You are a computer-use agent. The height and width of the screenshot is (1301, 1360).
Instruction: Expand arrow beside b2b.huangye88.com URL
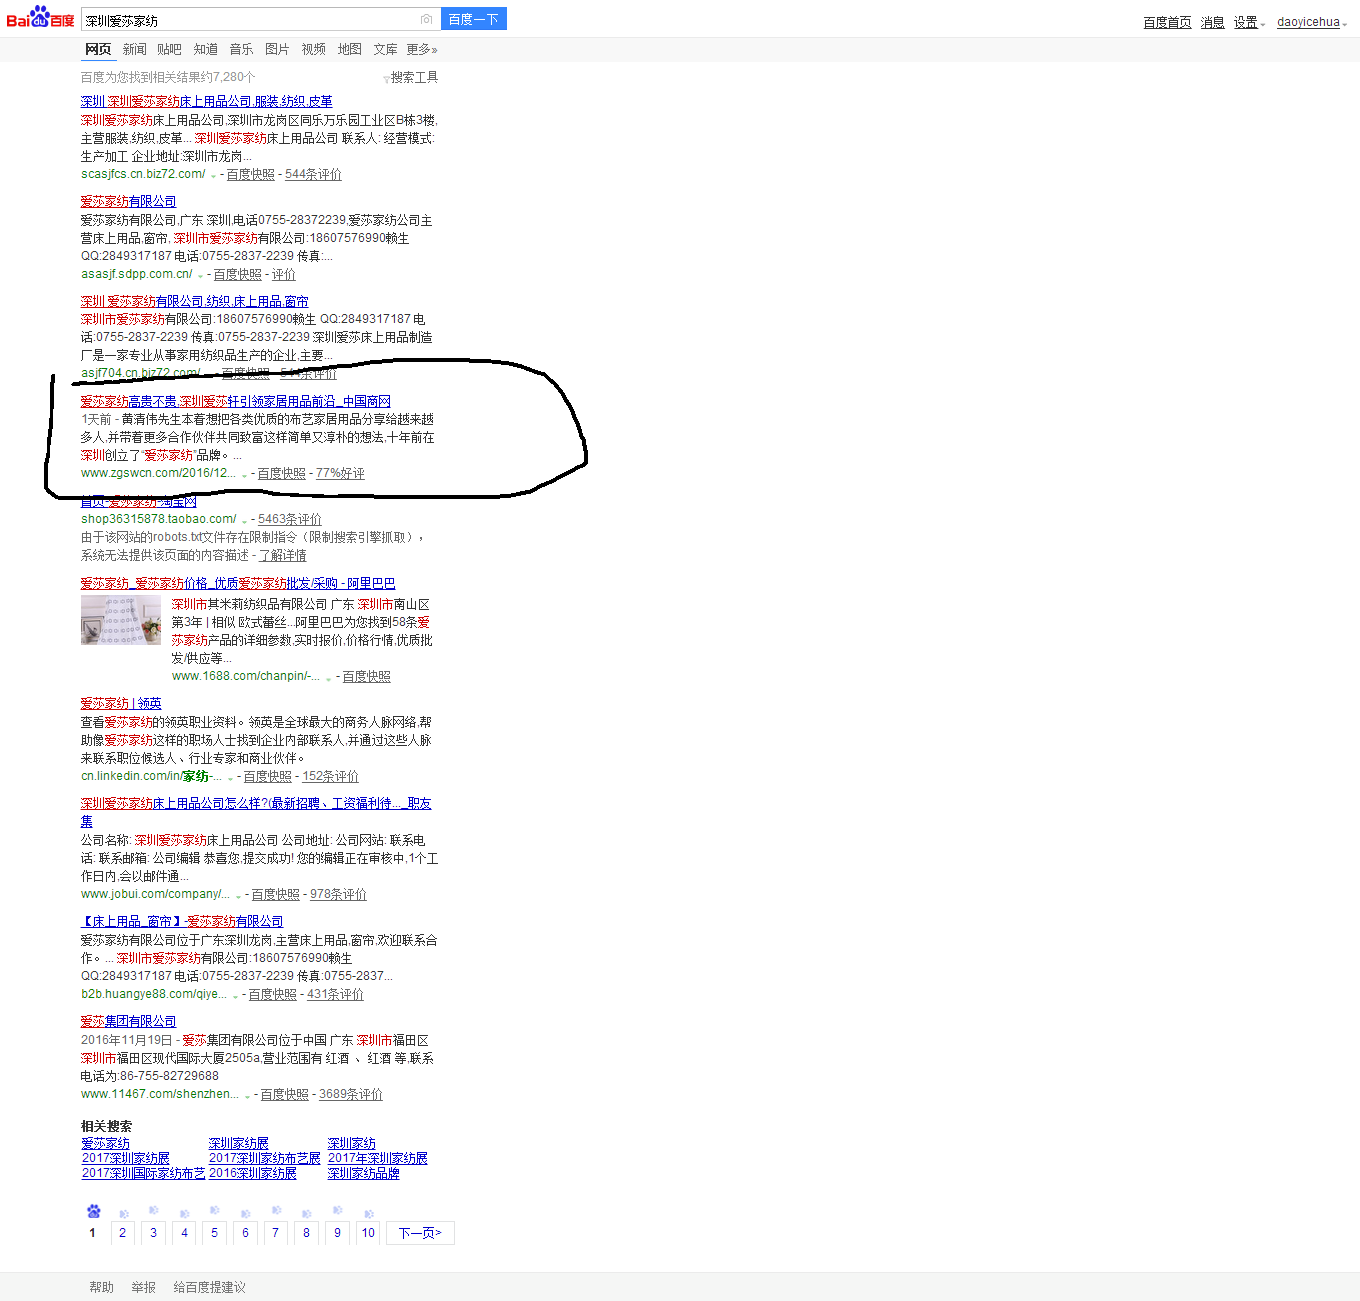click(235, 997)
